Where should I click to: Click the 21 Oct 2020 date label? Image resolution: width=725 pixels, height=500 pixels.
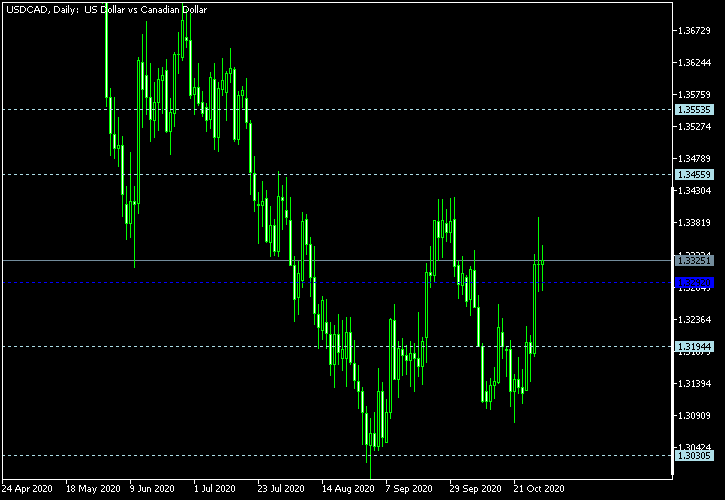click(539, 488)
